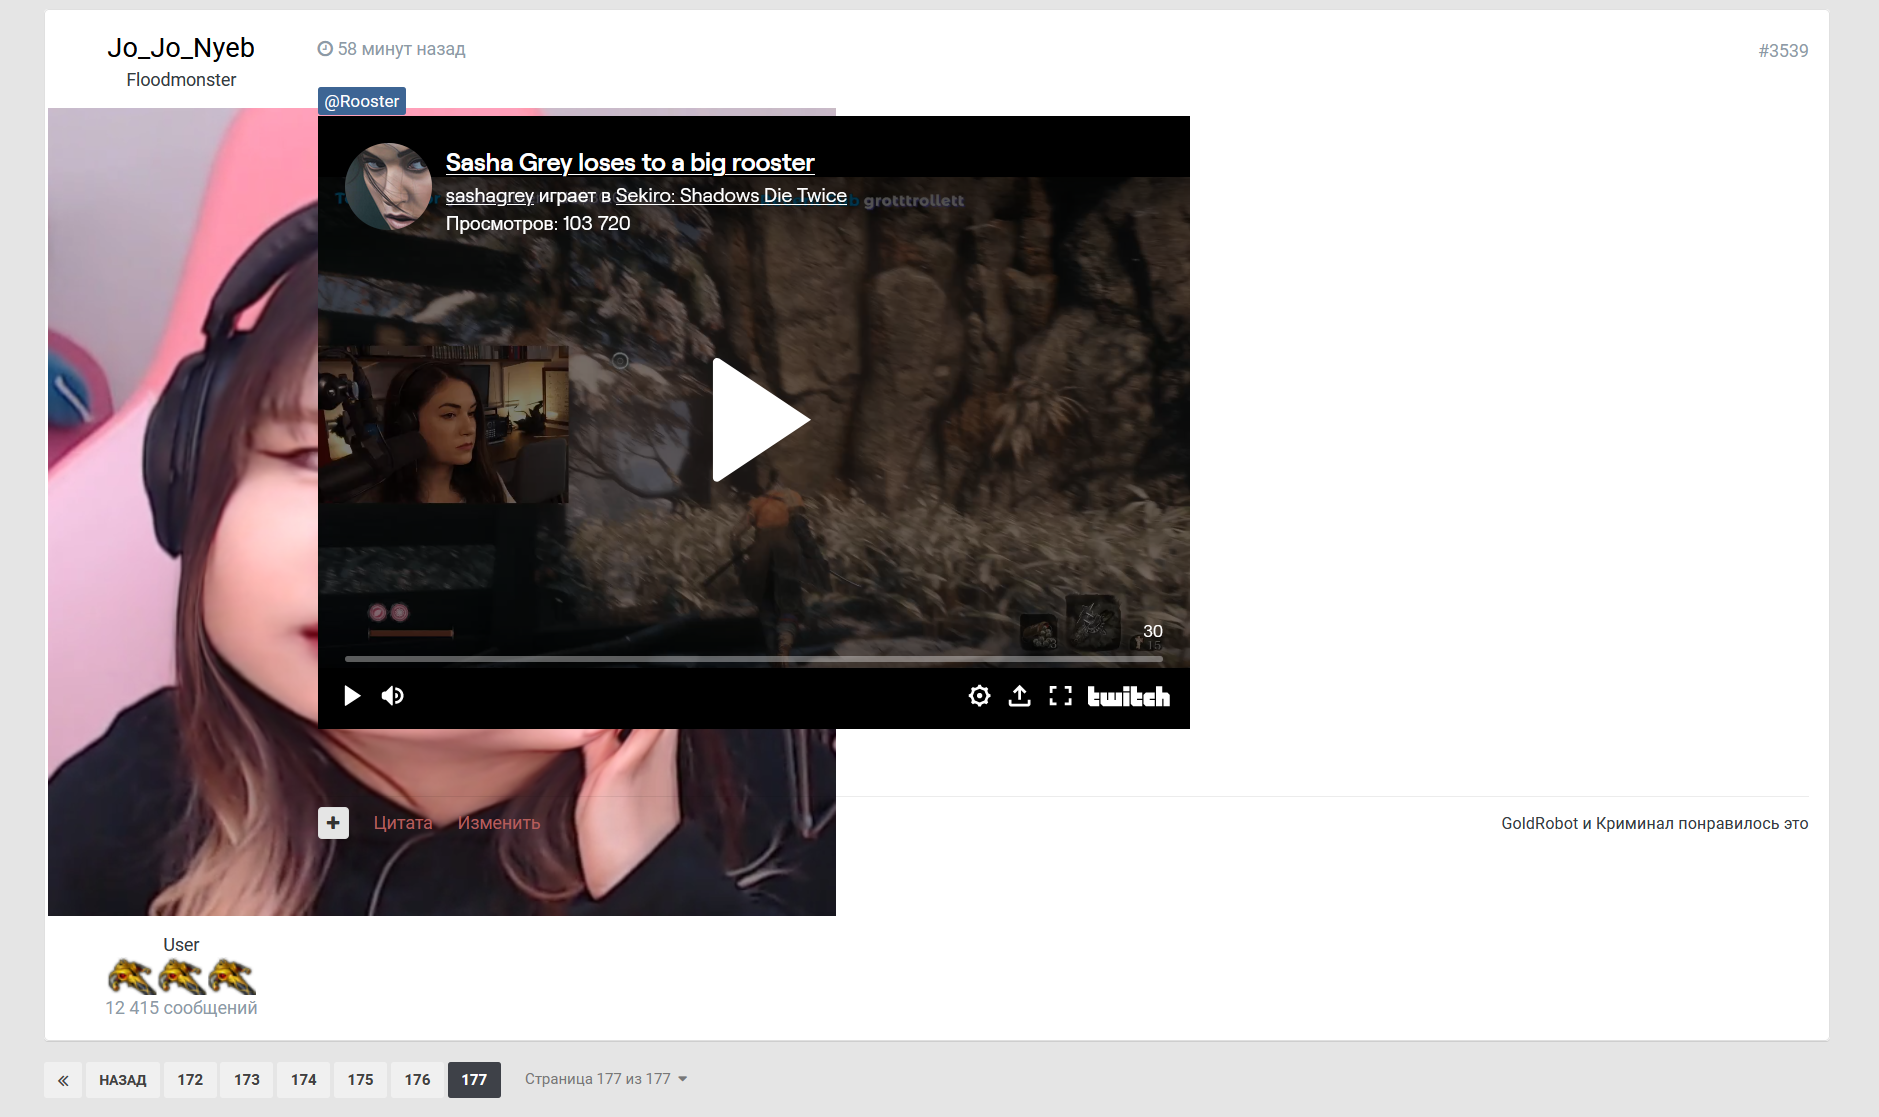This screenshot has width=1879, height=1117.
Task: Click the Изменить edit link
Action: tap(498, 823)
